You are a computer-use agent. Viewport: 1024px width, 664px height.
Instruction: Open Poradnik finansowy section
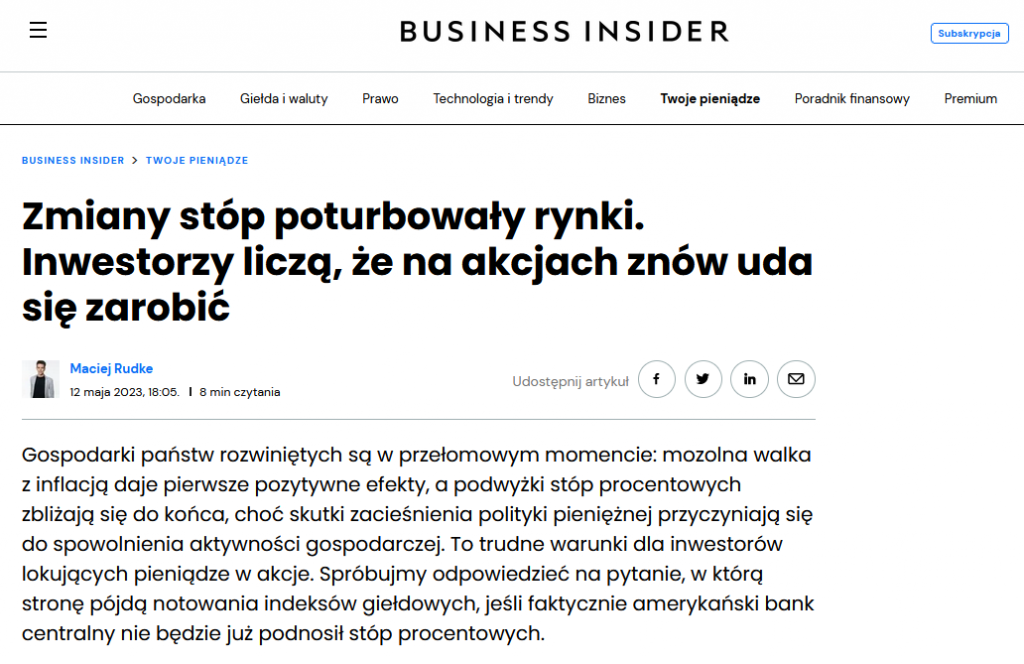(852, 99)
